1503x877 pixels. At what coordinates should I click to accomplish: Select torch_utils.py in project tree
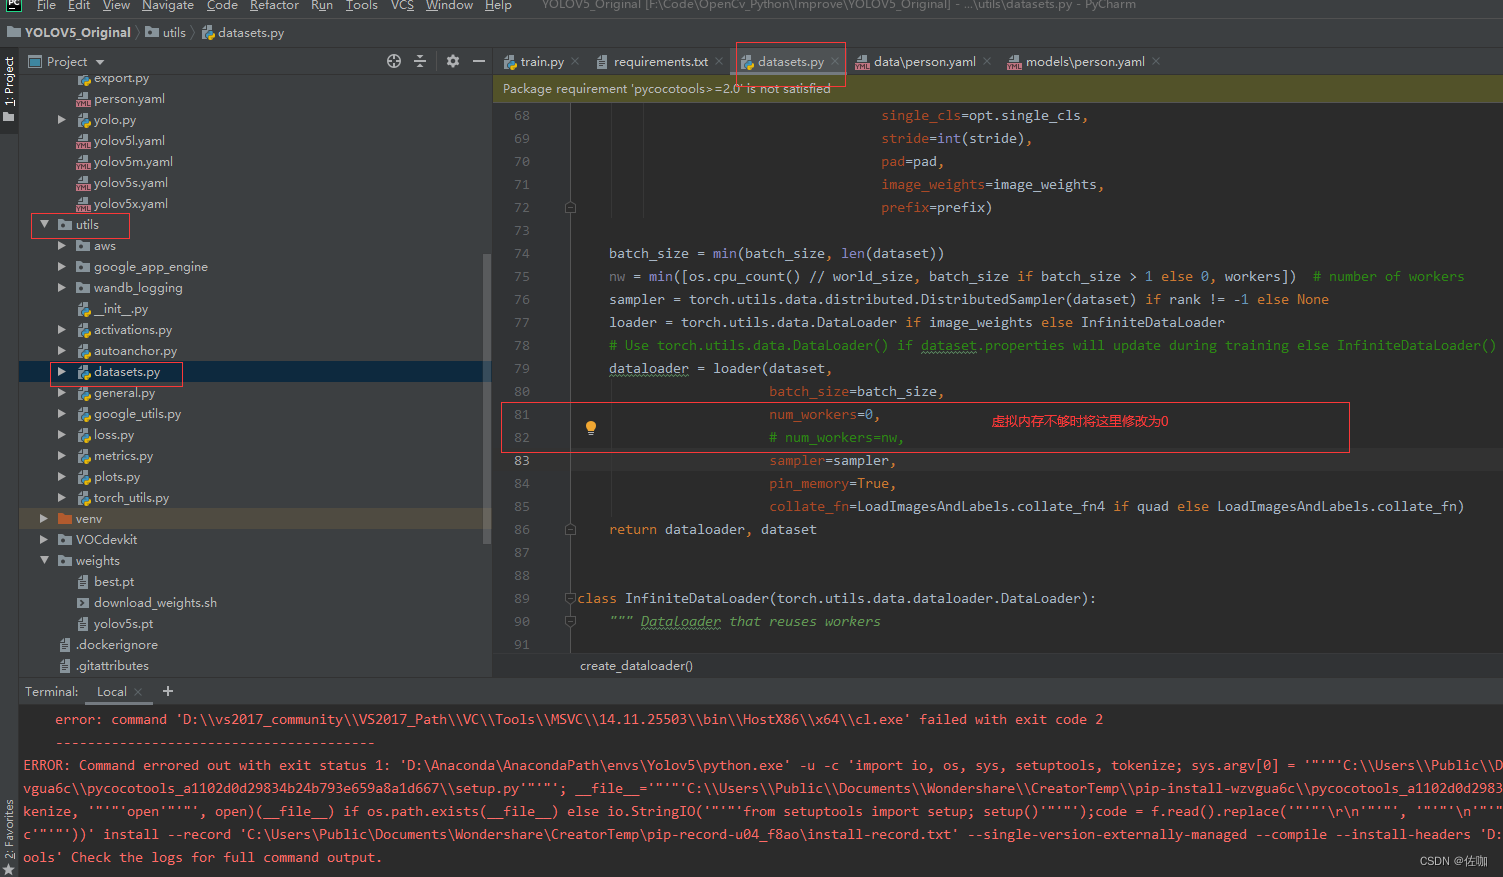[131, 498]
